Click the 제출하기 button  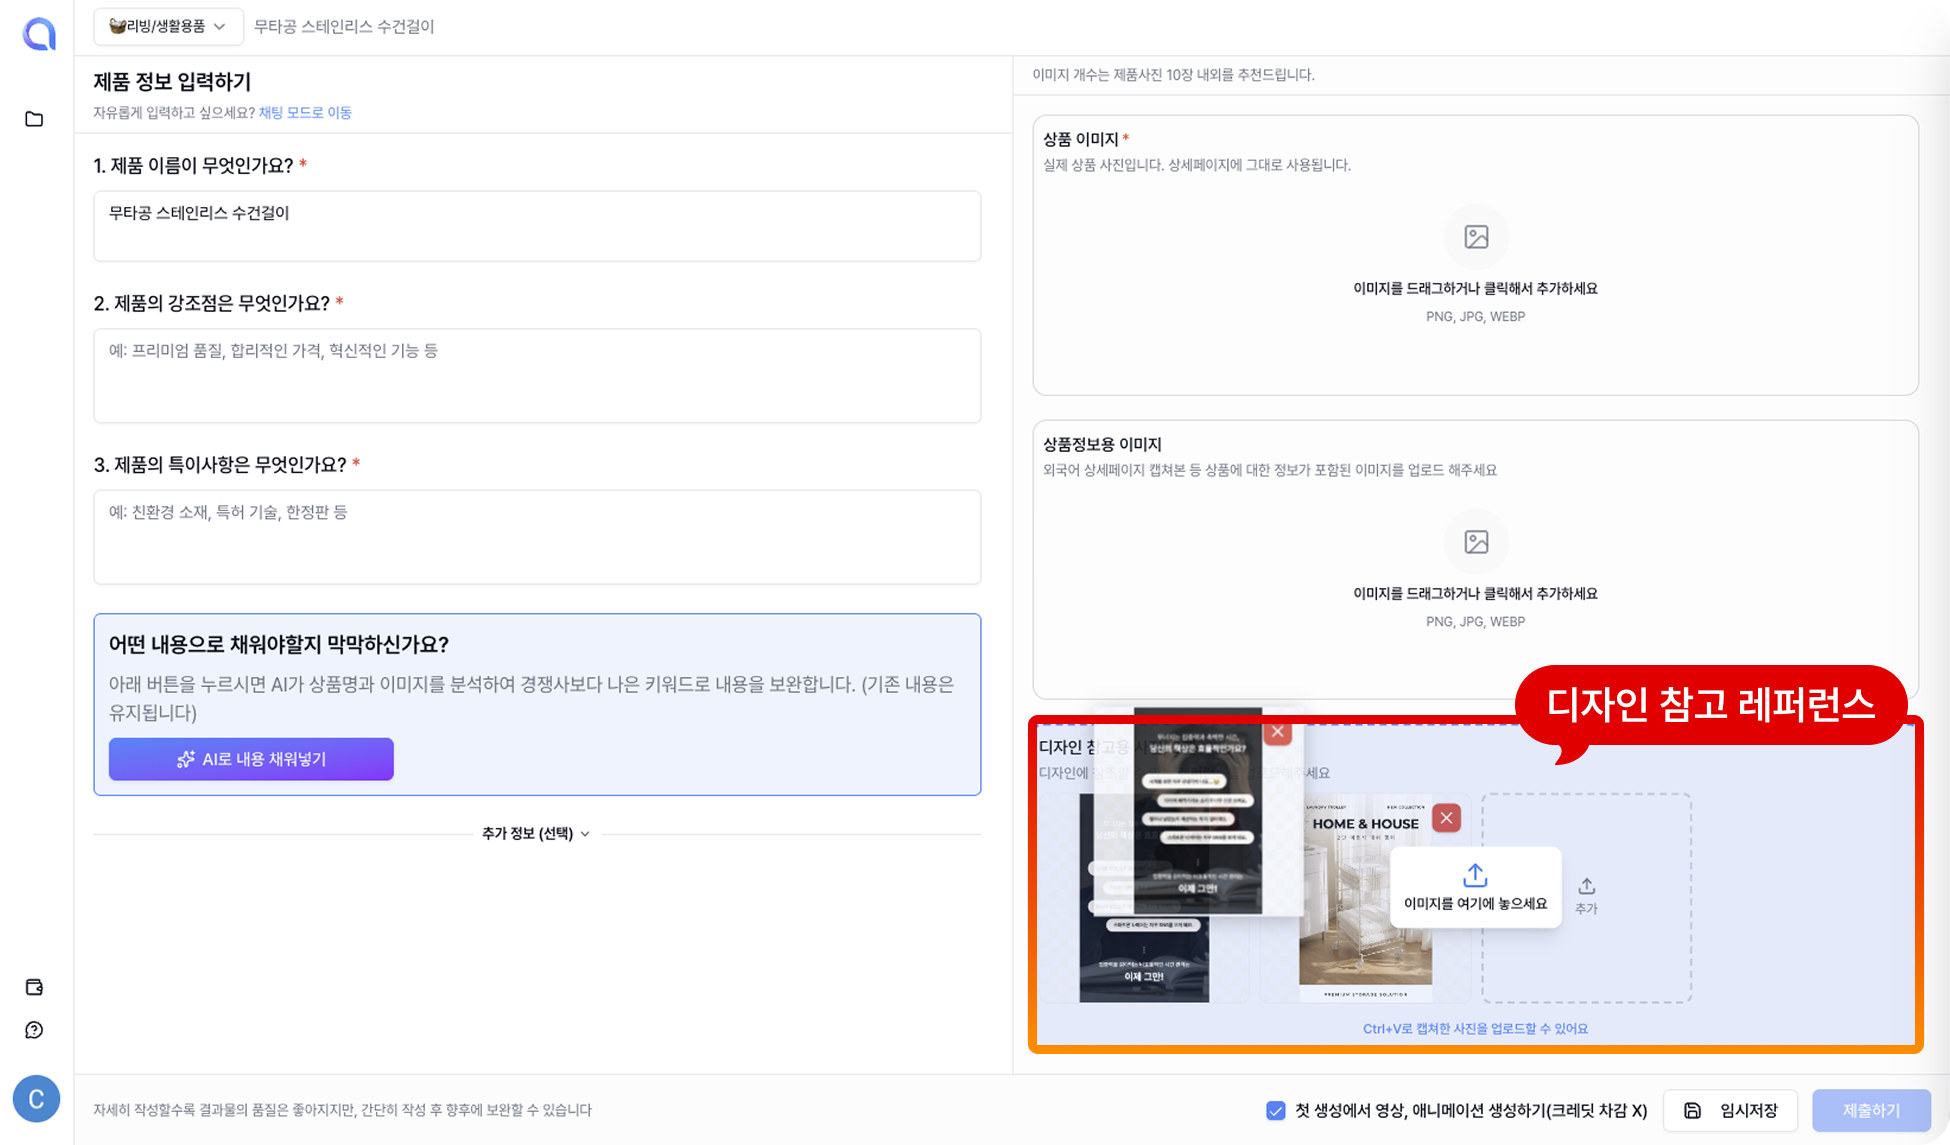click(x=1871, y=1110)
